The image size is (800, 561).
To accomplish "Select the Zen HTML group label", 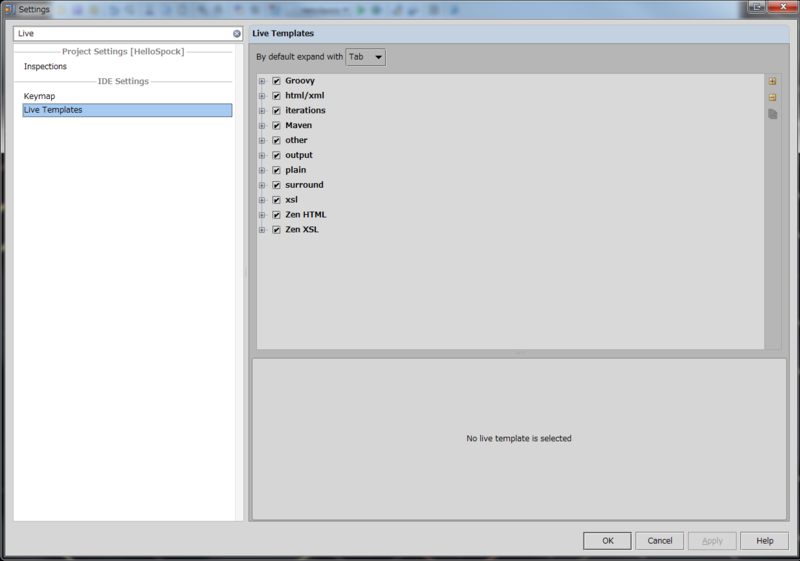I will [306, 215].
